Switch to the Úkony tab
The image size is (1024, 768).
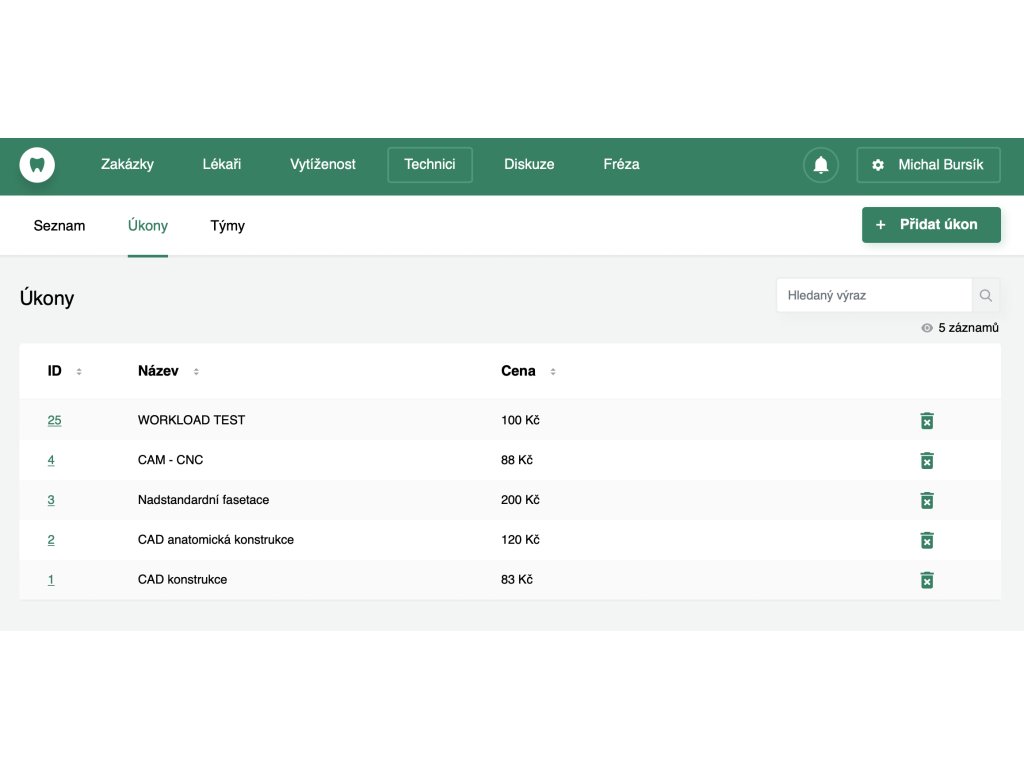(148, 226)
